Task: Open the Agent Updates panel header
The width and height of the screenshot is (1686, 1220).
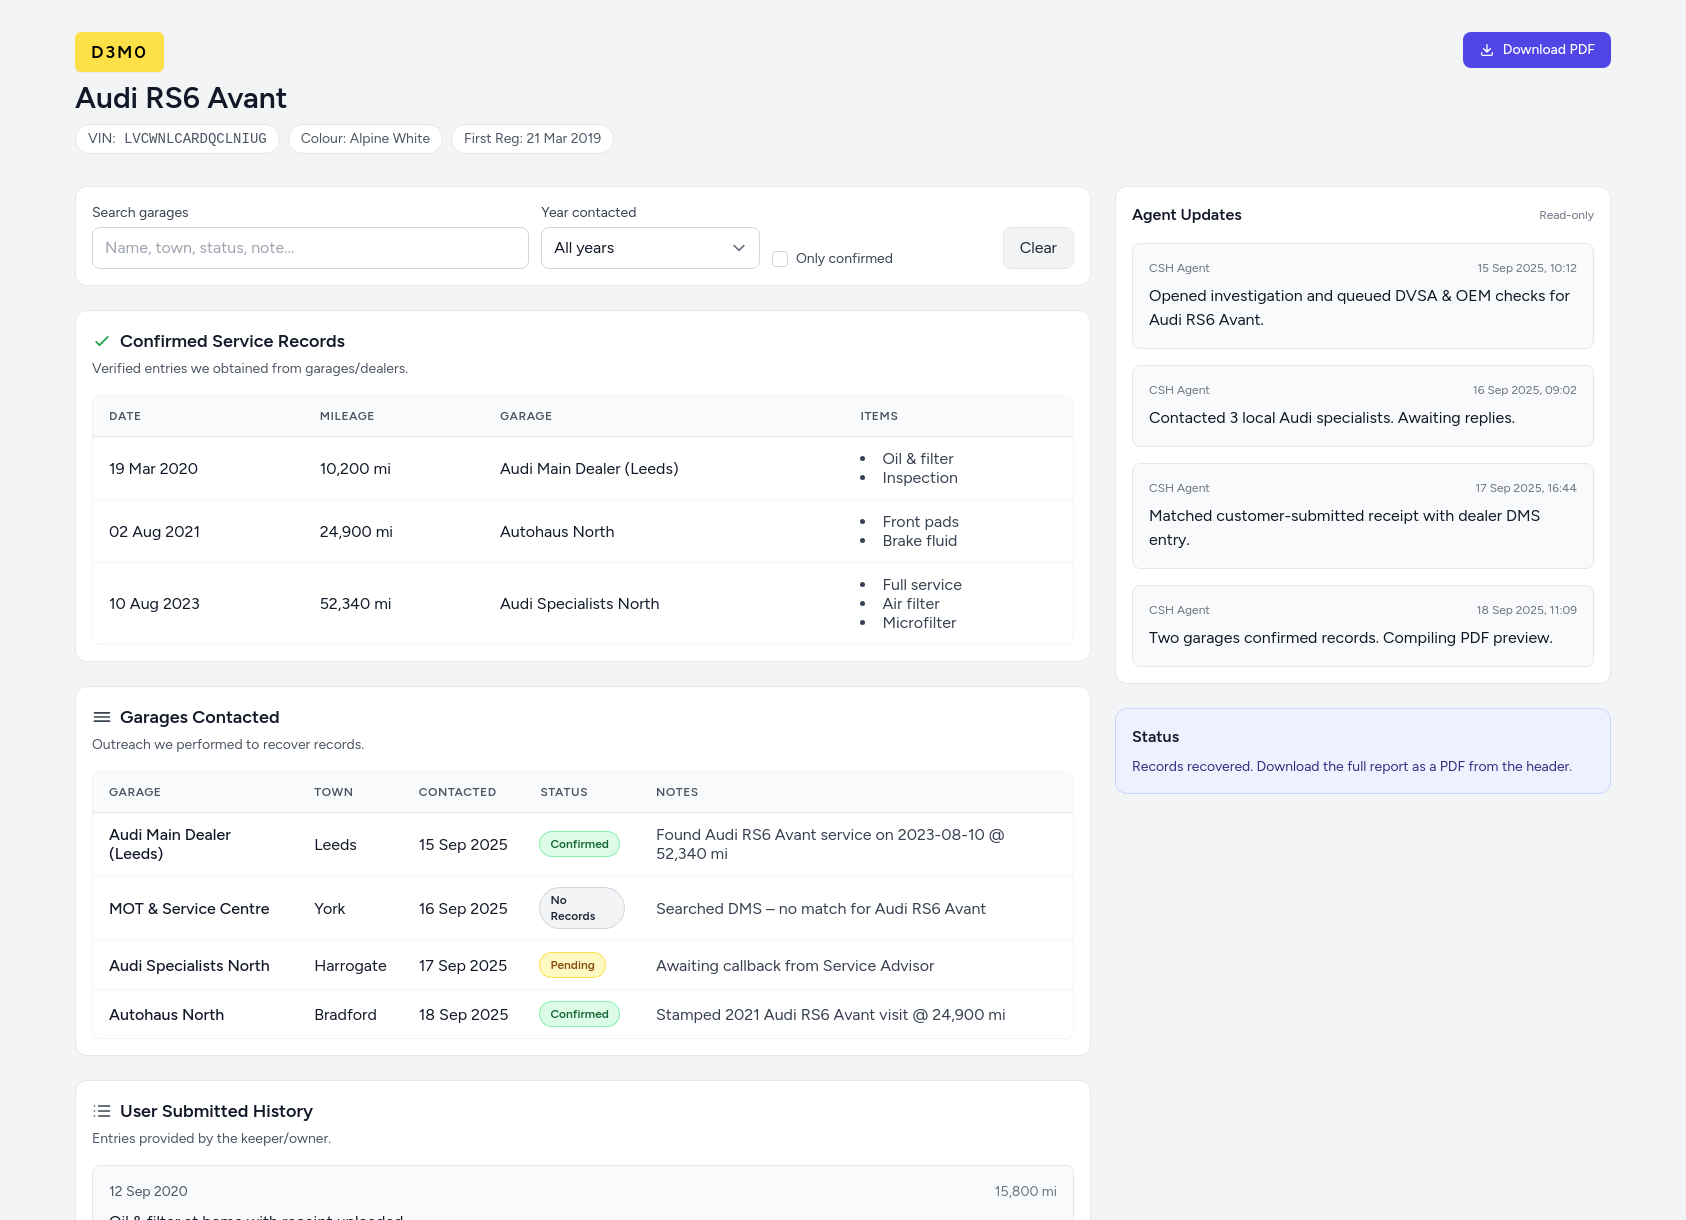Action: (1186, 215)
